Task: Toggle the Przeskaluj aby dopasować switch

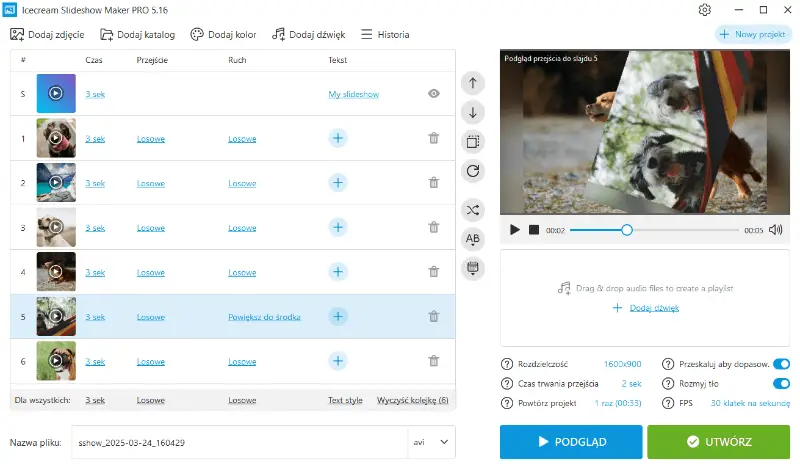Action: coord(781,364)
